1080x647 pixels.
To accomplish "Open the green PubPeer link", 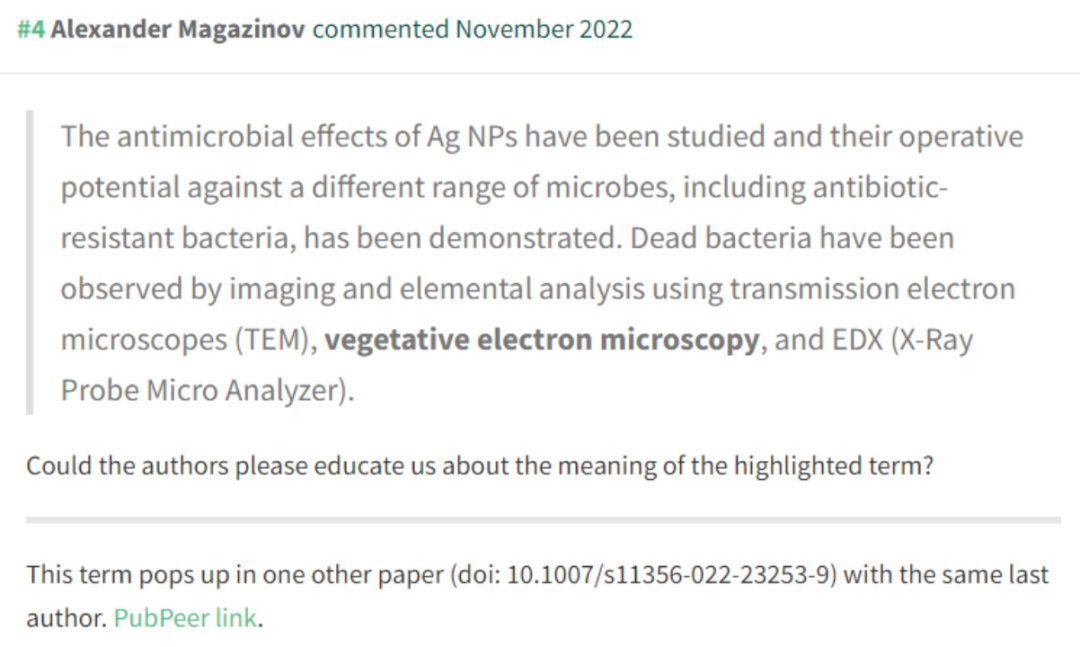I will [185, 617].
